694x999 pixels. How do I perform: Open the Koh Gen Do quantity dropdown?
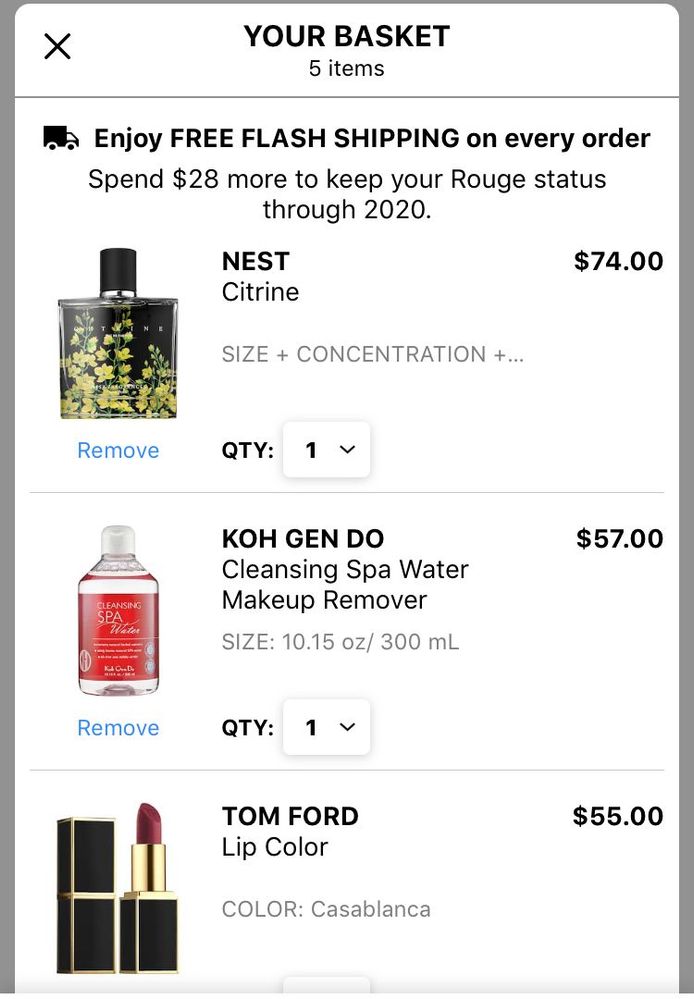327,727
